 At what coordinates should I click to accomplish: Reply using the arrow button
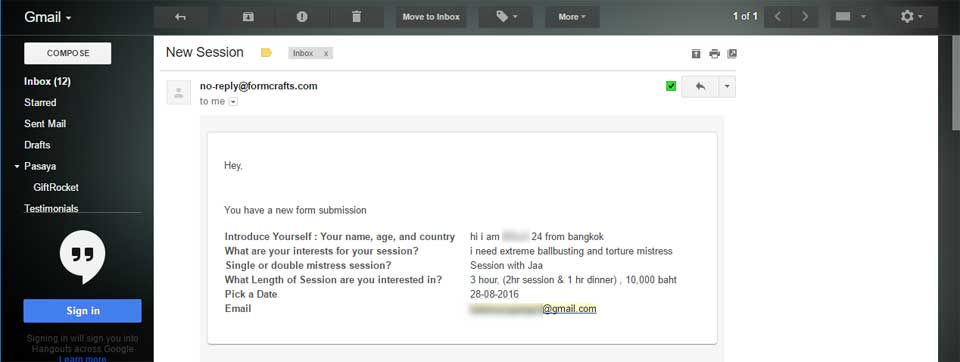click(x=700, y=87)
